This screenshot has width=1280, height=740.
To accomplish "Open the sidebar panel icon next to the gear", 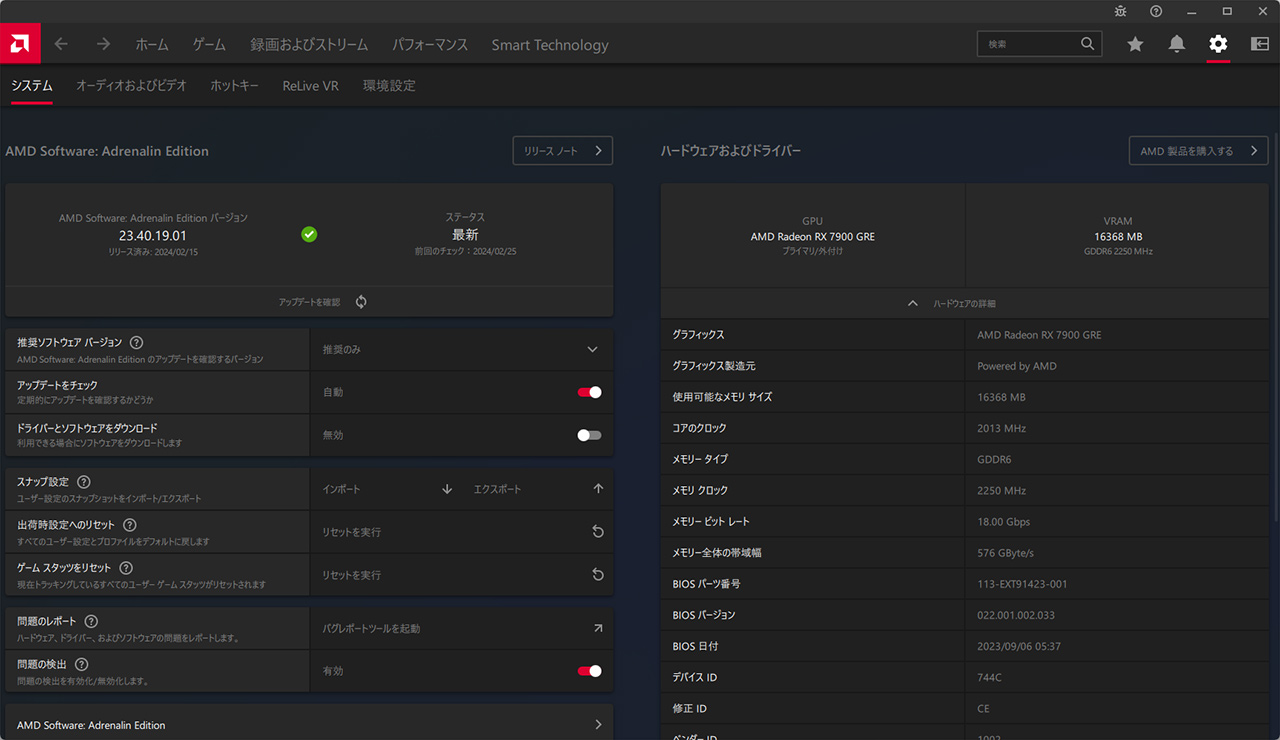I will pos(1260,44).
